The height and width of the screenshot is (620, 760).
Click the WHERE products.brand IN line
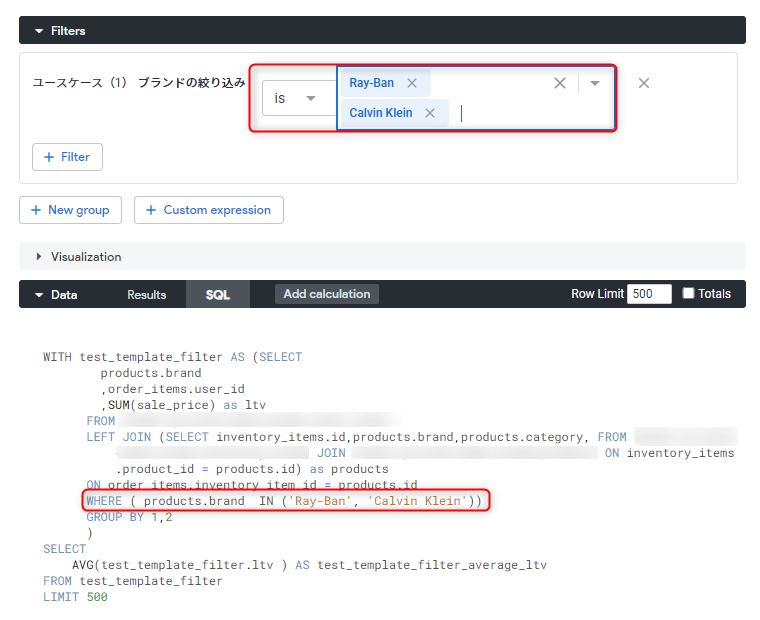click(284, 501)
